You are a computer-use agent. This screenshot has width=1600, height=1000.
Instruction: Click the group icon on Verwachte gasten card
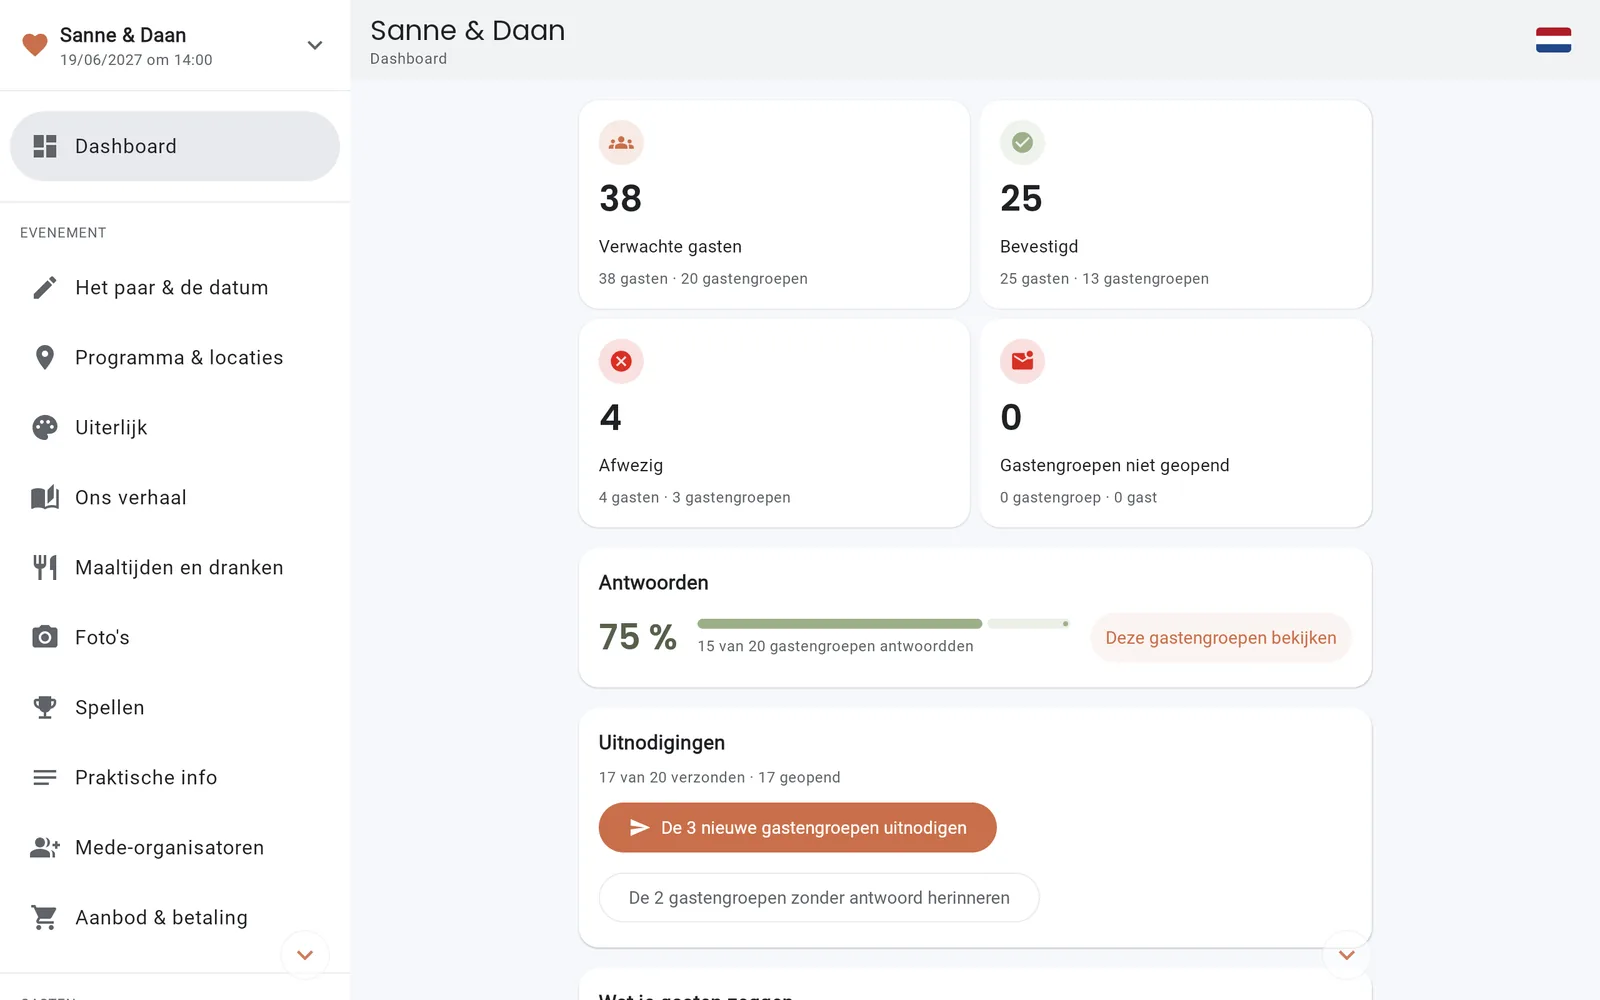pos(621,143)
